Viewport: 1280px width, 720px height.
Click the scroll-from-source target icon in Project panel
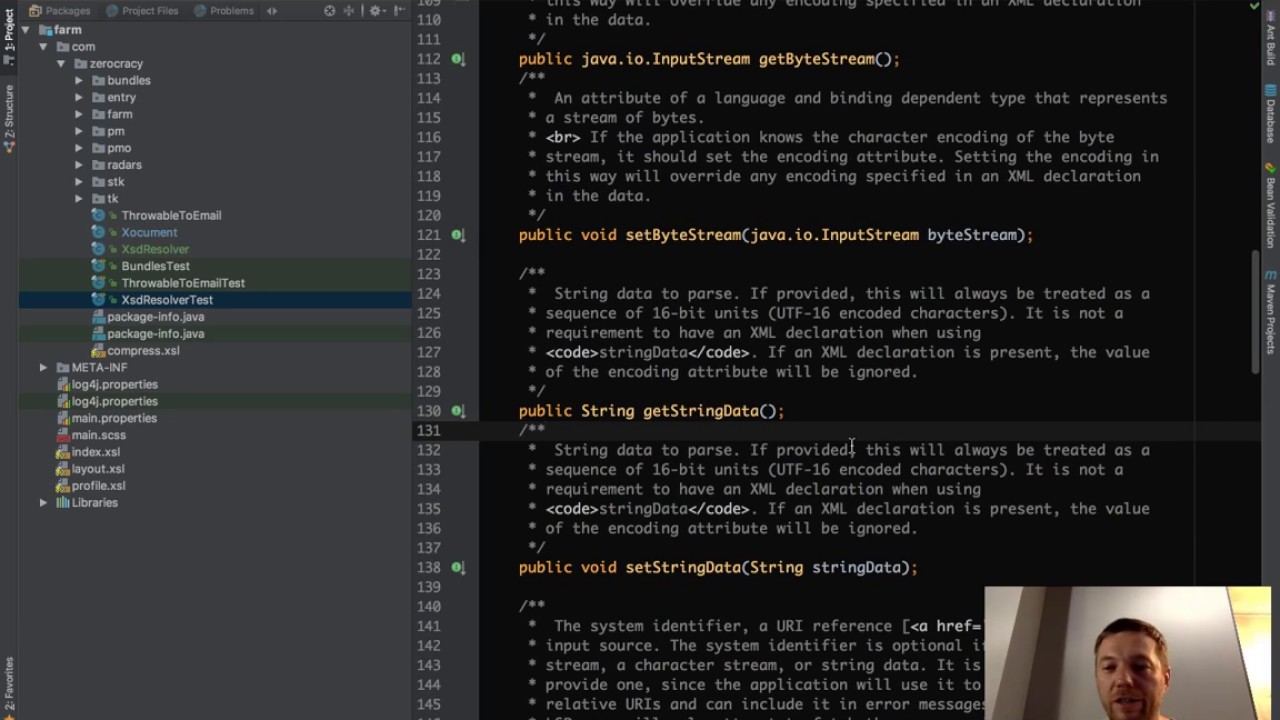(330, 10)
